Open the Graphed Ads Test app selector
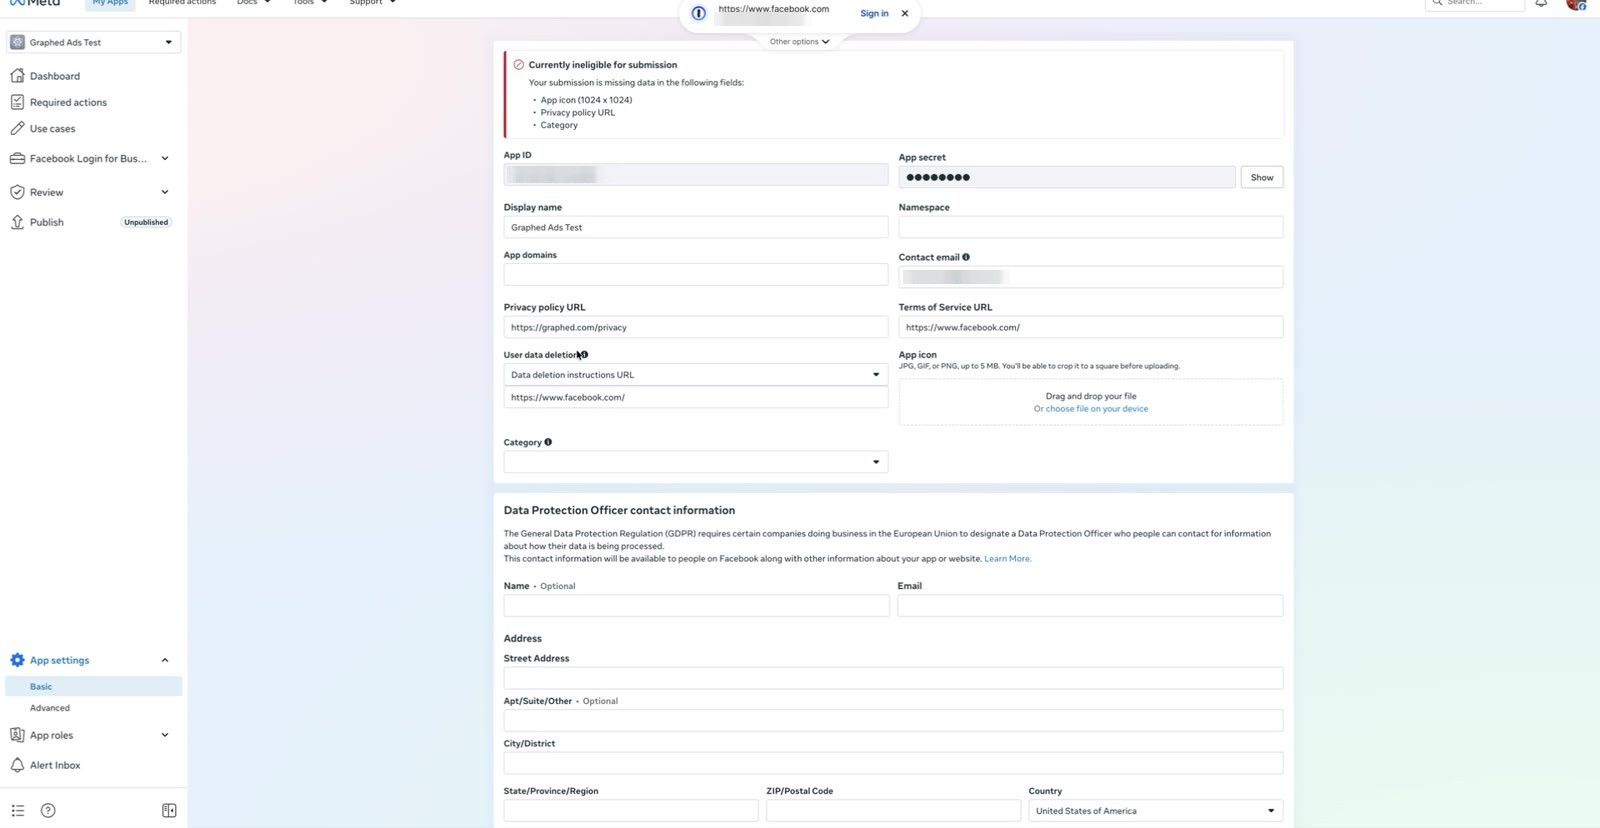Screen dimensions: 1600x828 [x=93, y=42]
